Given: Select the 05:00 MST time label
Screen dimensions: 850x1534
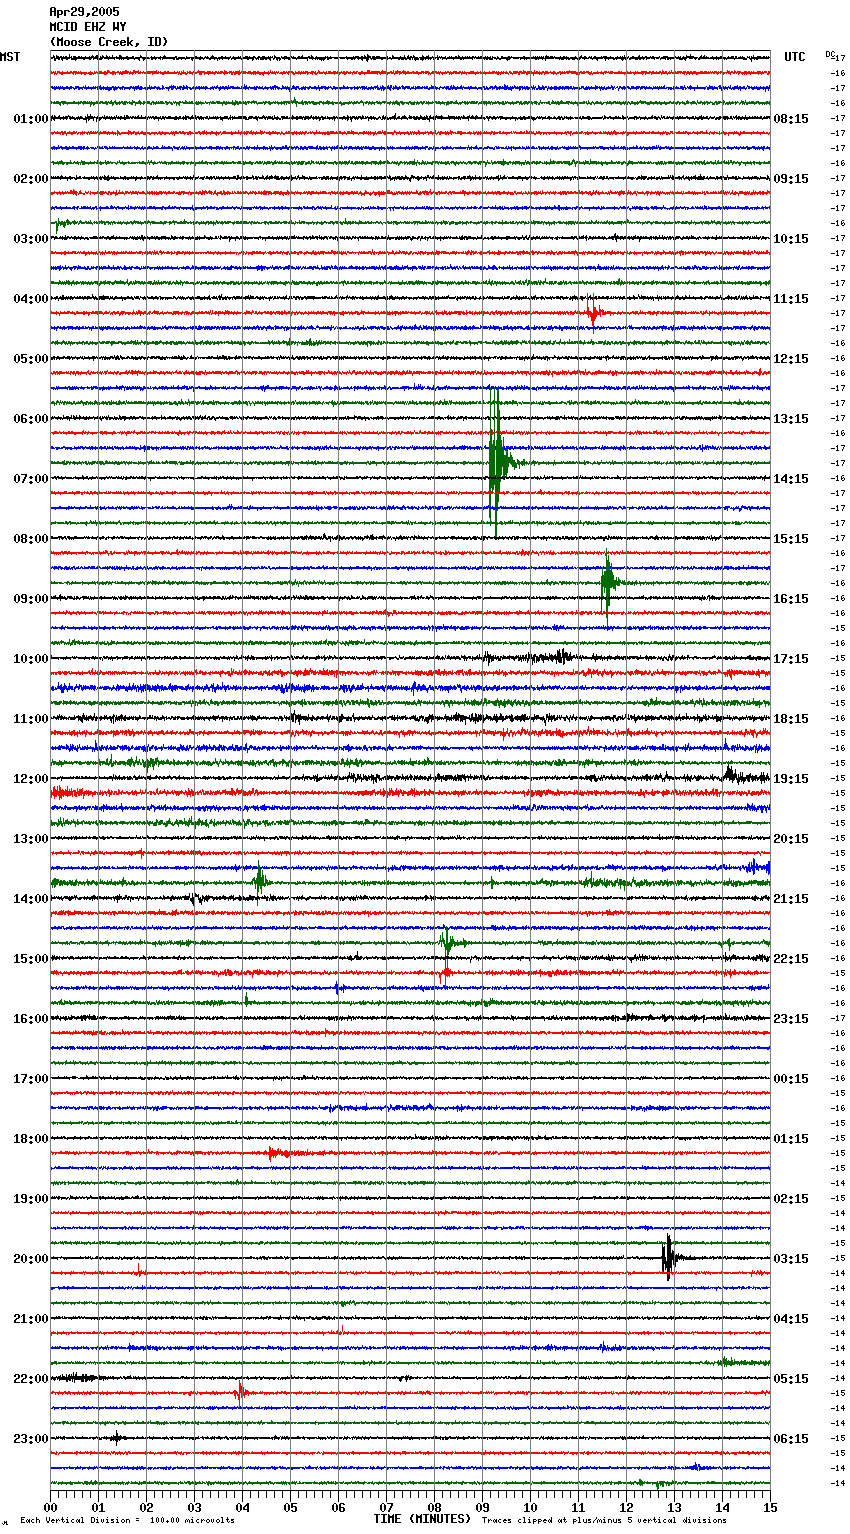Looking at the screenshot, I should pyautogui.click(x=31, y=359).
